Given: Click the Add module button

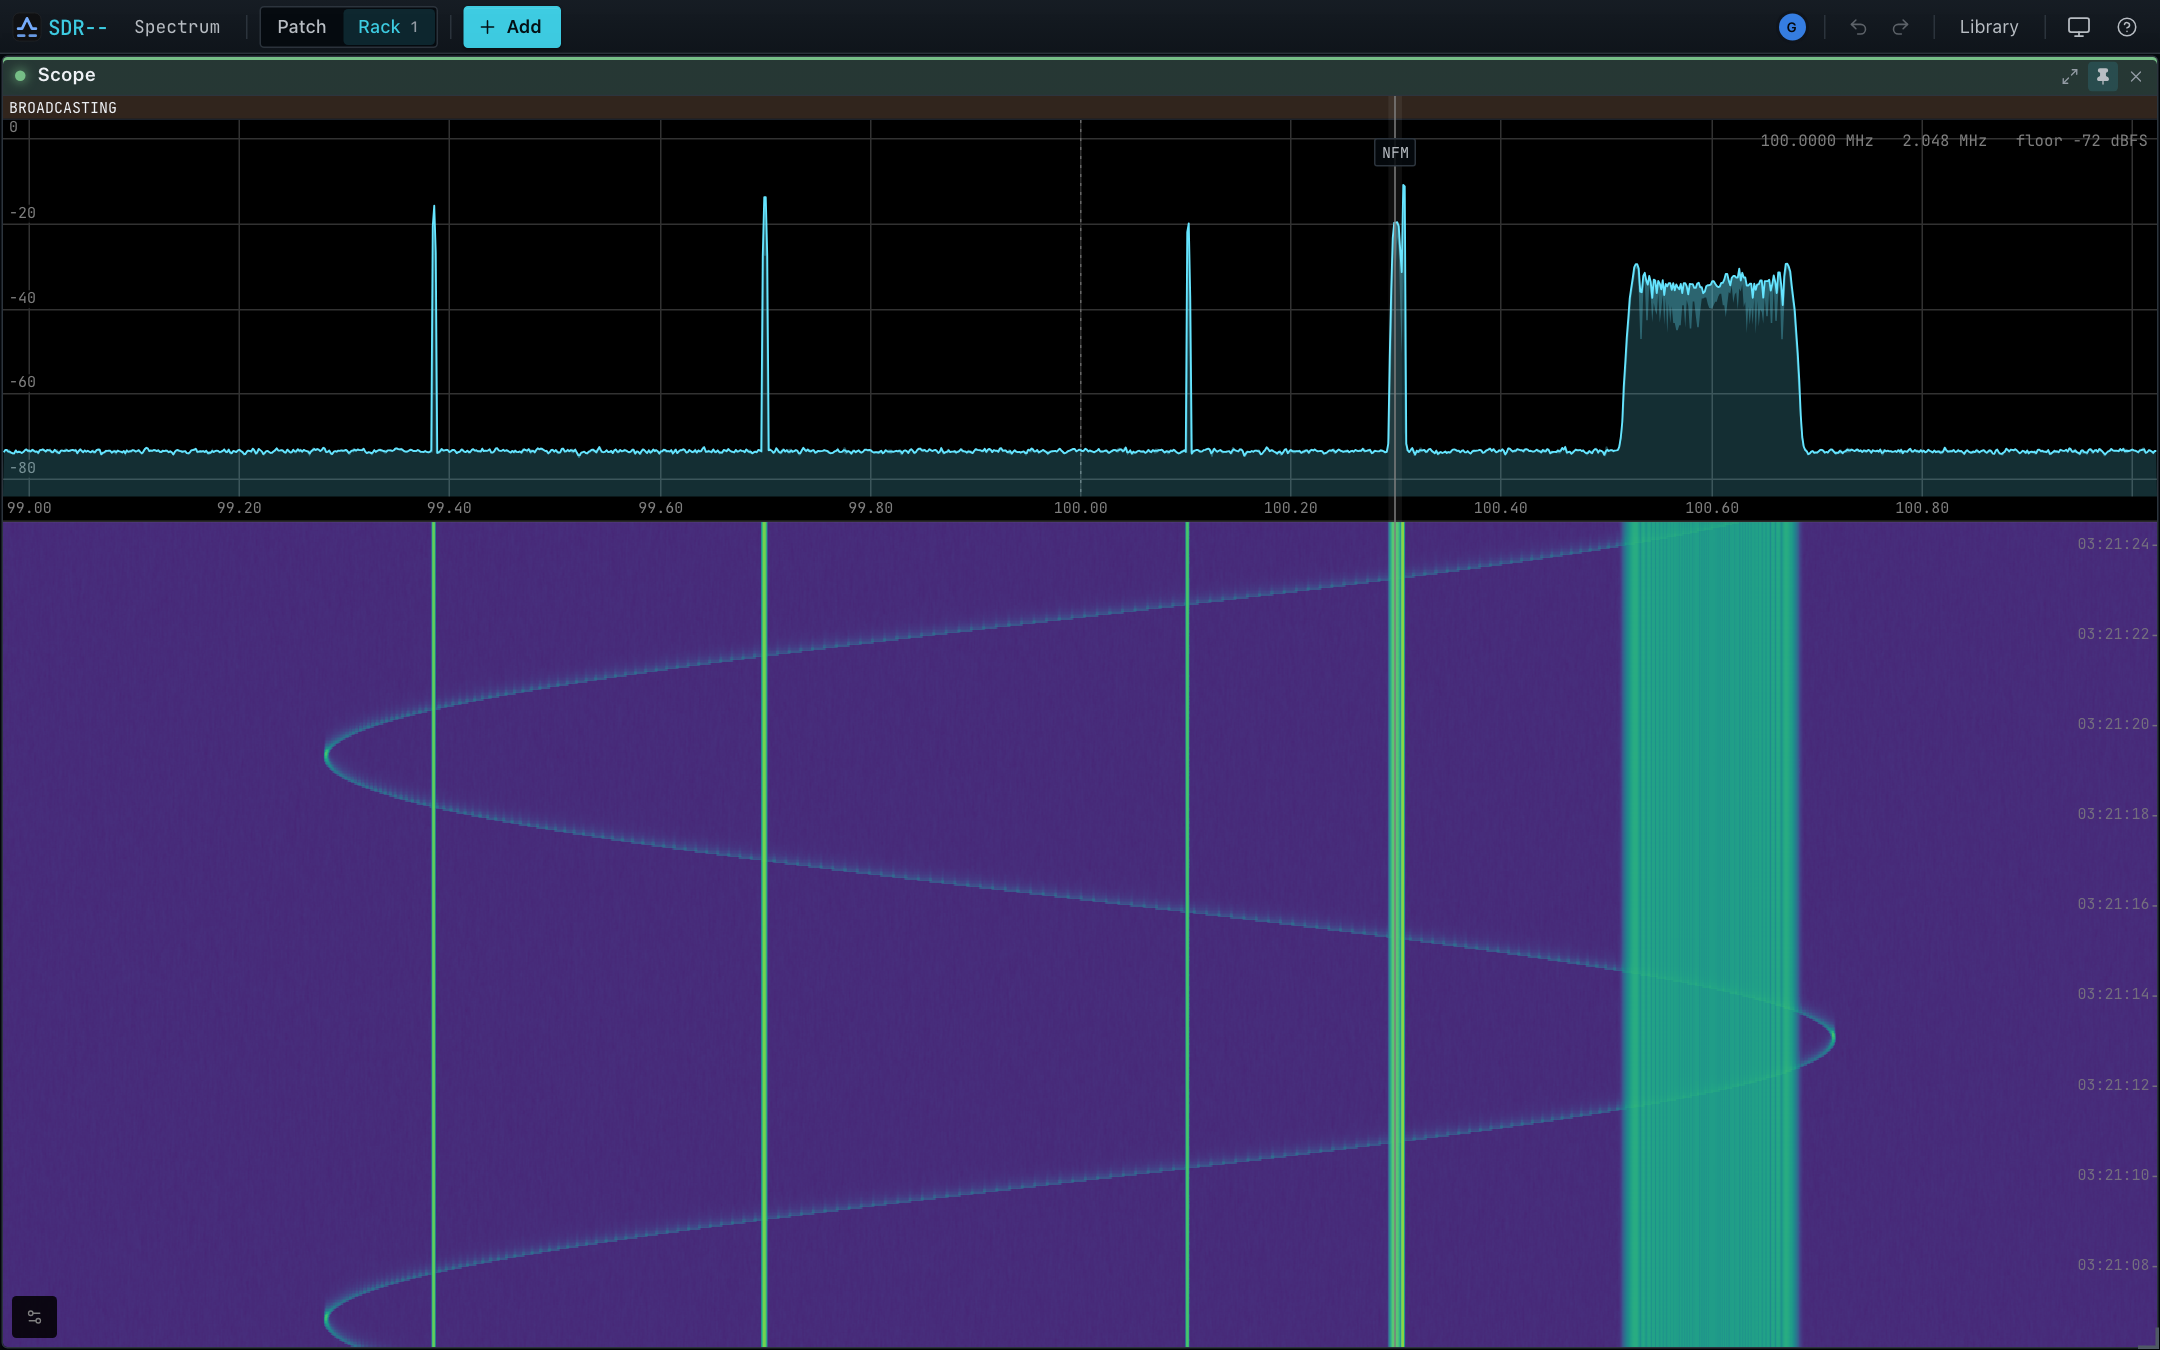Looking at the screenshot, I should [512, 27].
